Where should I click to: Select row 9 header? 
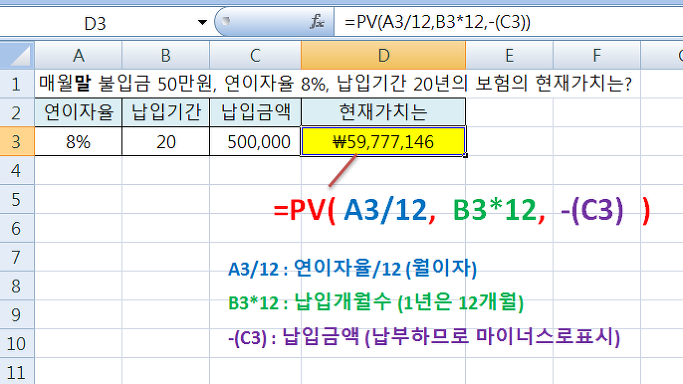[x=17, y=314]
